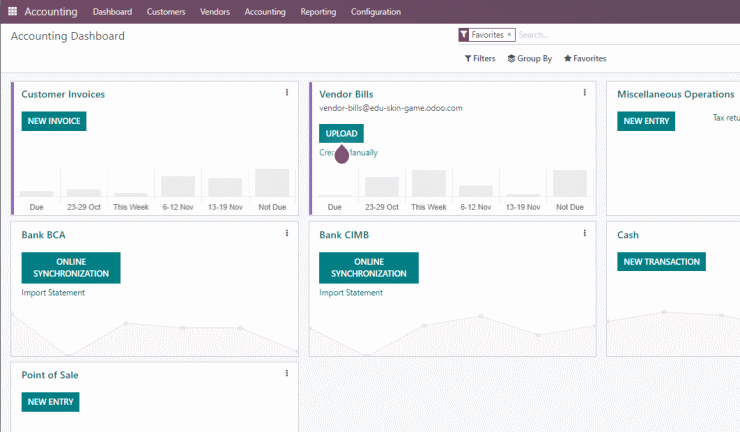Click the 6-12 Nov bar in Customer Invoices
Viewport: 740px width, 432px height.
(178, 186)
